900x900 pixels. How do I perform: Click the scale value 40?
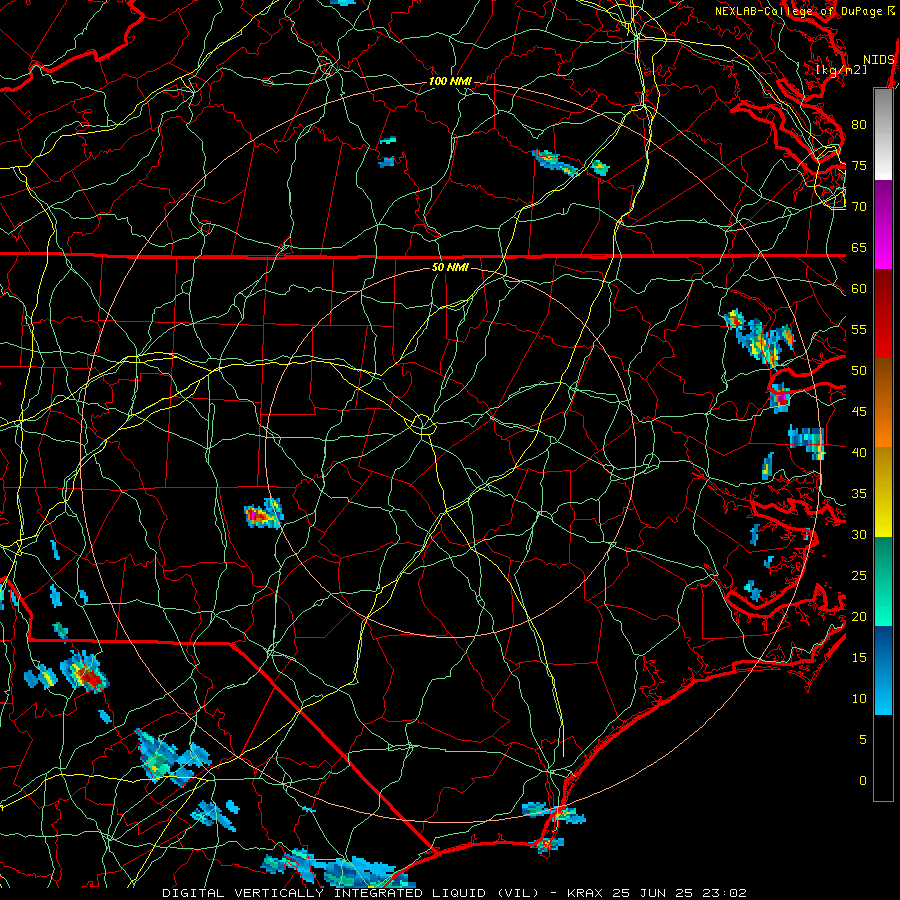859,453
